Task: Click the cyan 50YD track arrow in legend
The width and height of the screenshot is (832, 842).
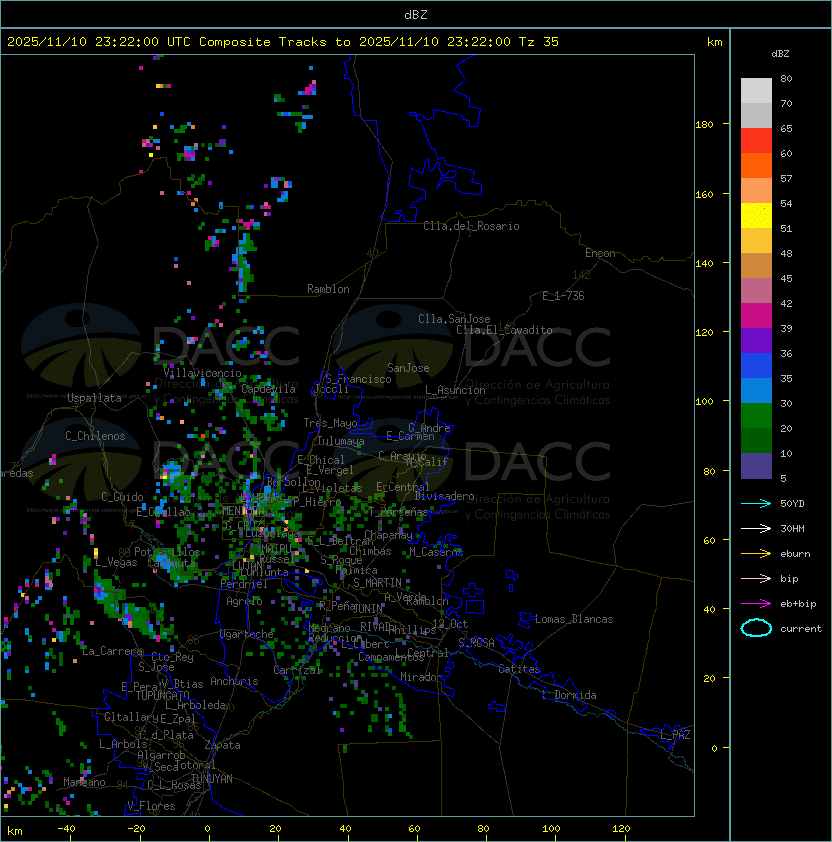Action: click(756, 503)
